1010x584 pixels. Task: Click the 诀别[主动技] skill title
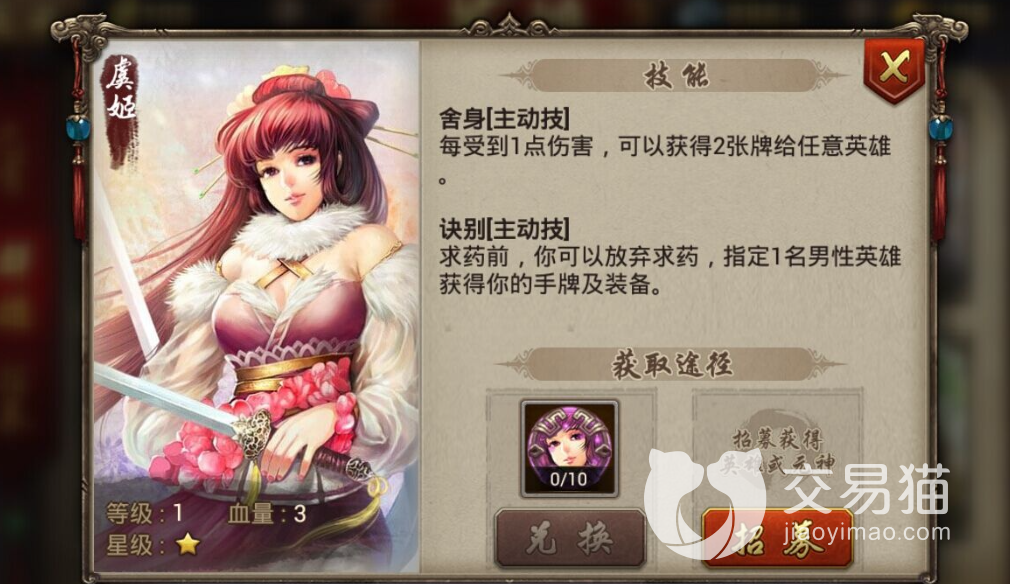504,229
